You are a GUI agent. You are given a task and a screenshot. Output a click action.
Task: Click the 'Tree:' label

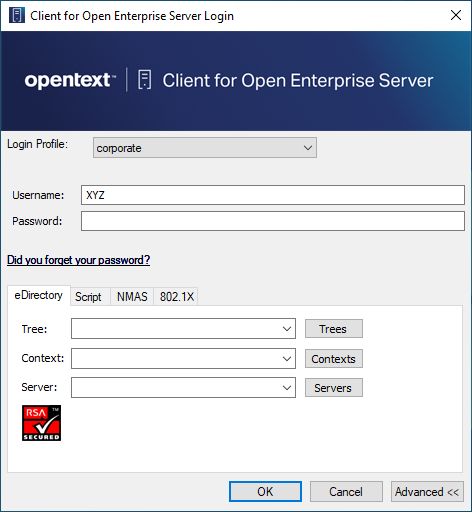point(34,329)
